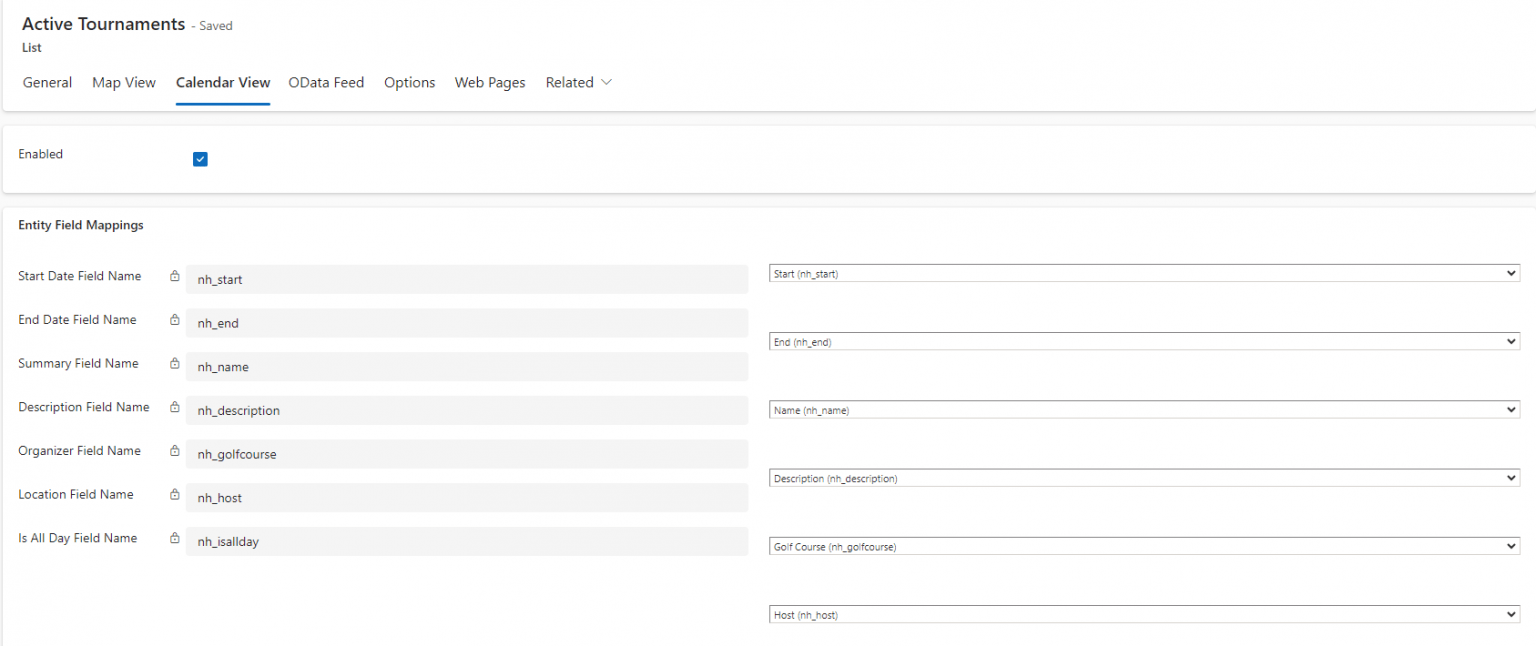Click the Enabled label
Screen dimensions: 1536x646
pos(41,154)
